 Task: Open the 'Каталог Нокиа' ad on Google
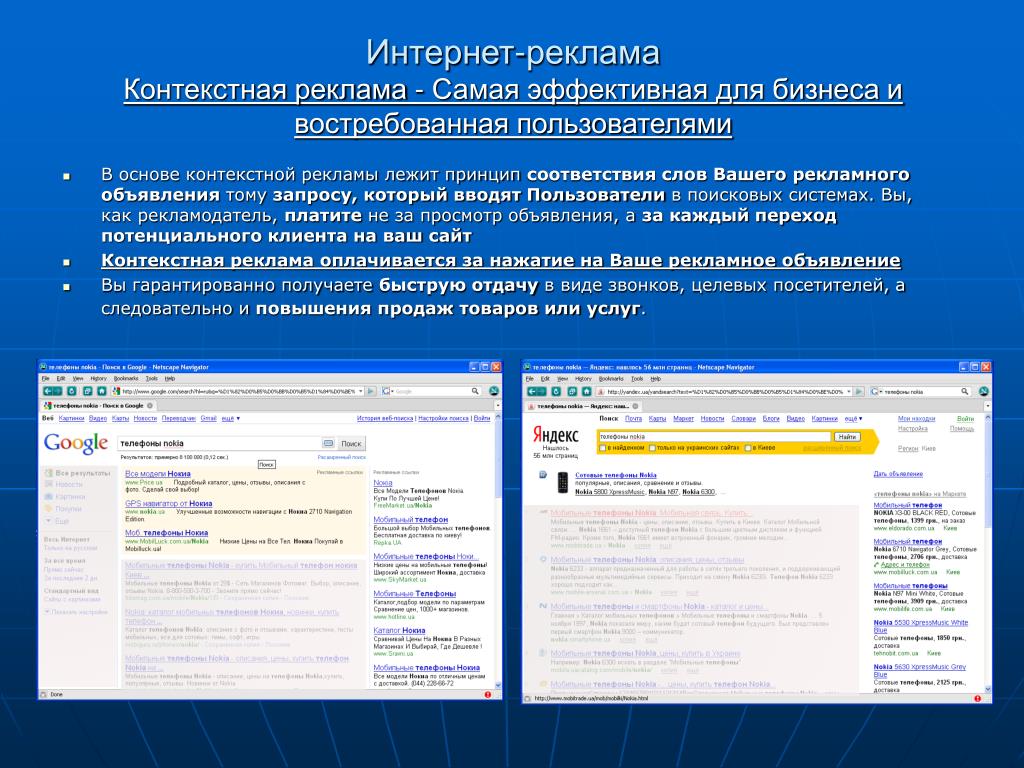(399, 630)
